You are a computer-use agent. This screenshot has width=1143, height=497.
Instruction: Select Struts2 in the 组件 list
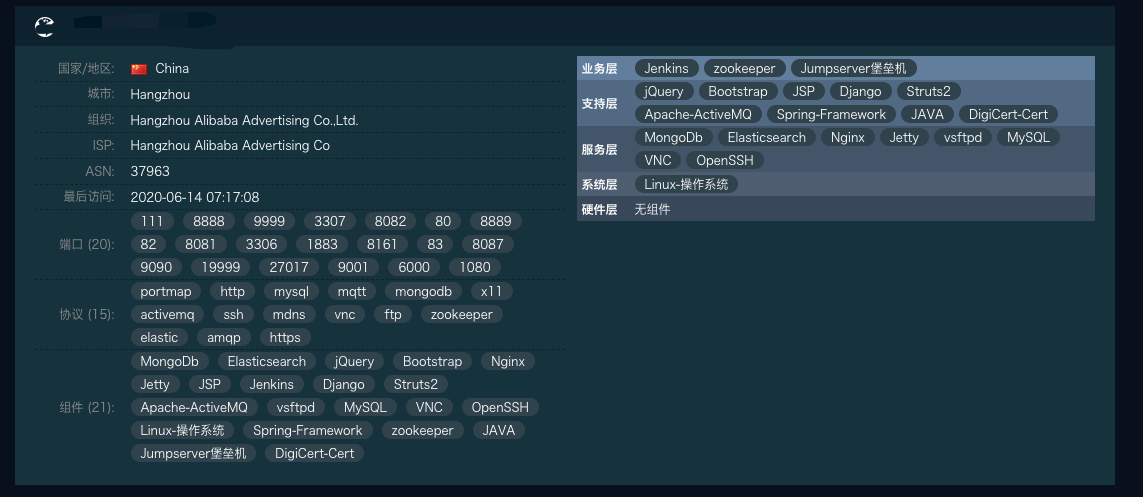tap(416, 385)
